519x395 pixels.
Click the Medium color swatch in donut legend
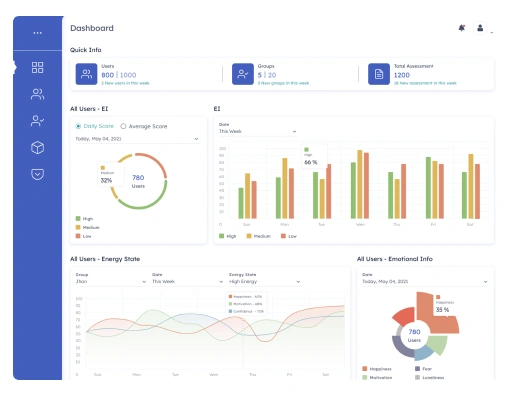coord(78,227)
